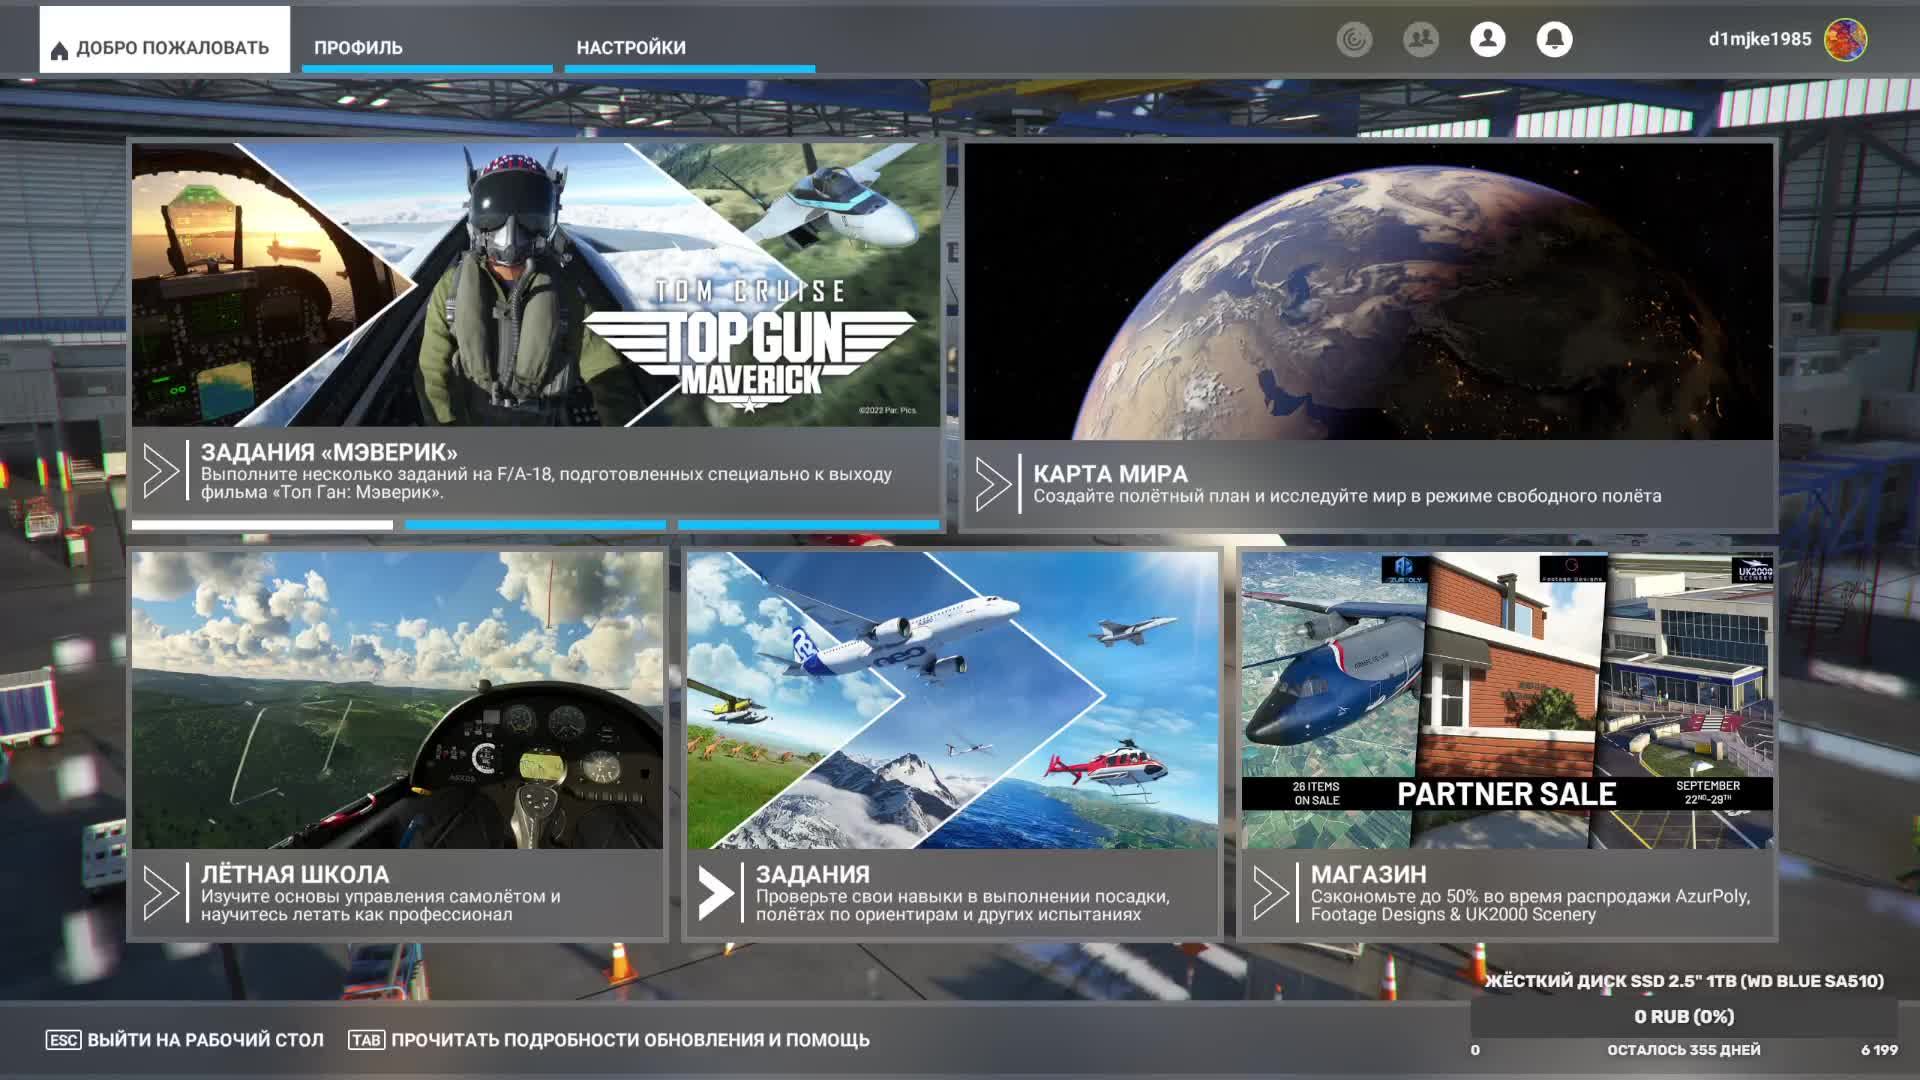Click the Карта мира description text
This screenshot has width=1920, height=1080.
coord(1347,496)
